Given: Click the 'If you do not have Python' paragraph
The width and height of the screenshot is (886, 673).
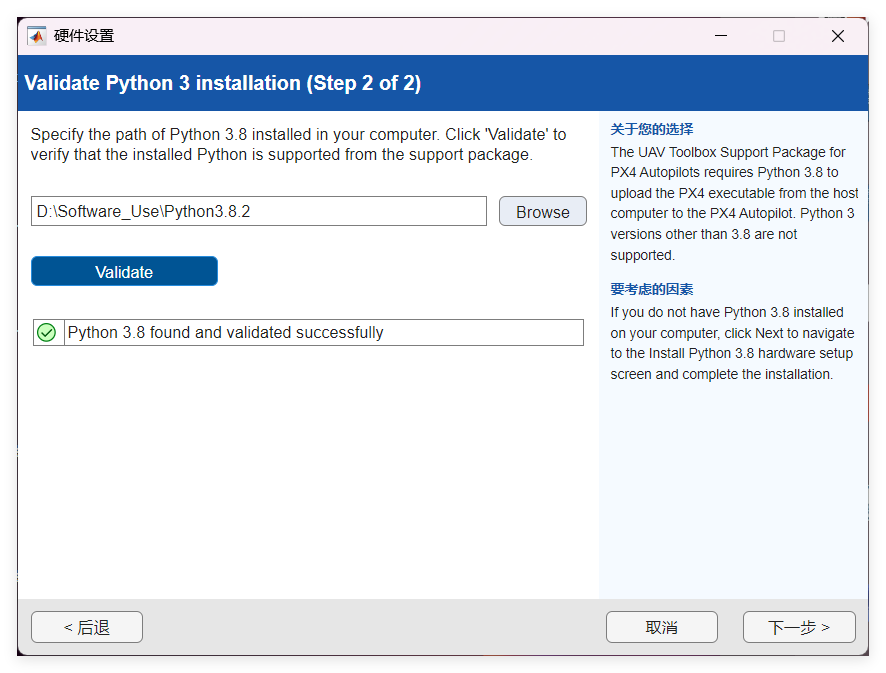Looking at the screenshot, I should (x=731, y=343).
